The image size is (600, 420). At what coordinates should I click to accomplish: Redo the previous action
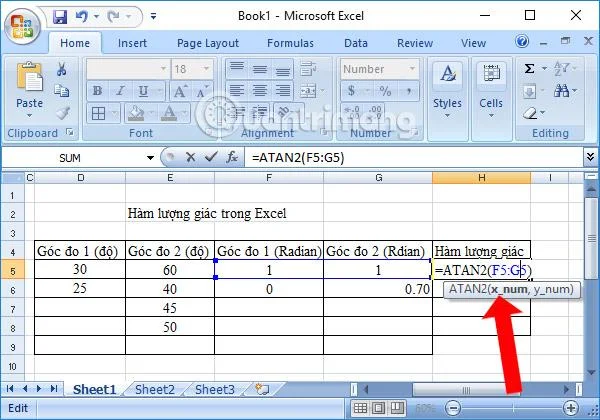coord(114,16)
